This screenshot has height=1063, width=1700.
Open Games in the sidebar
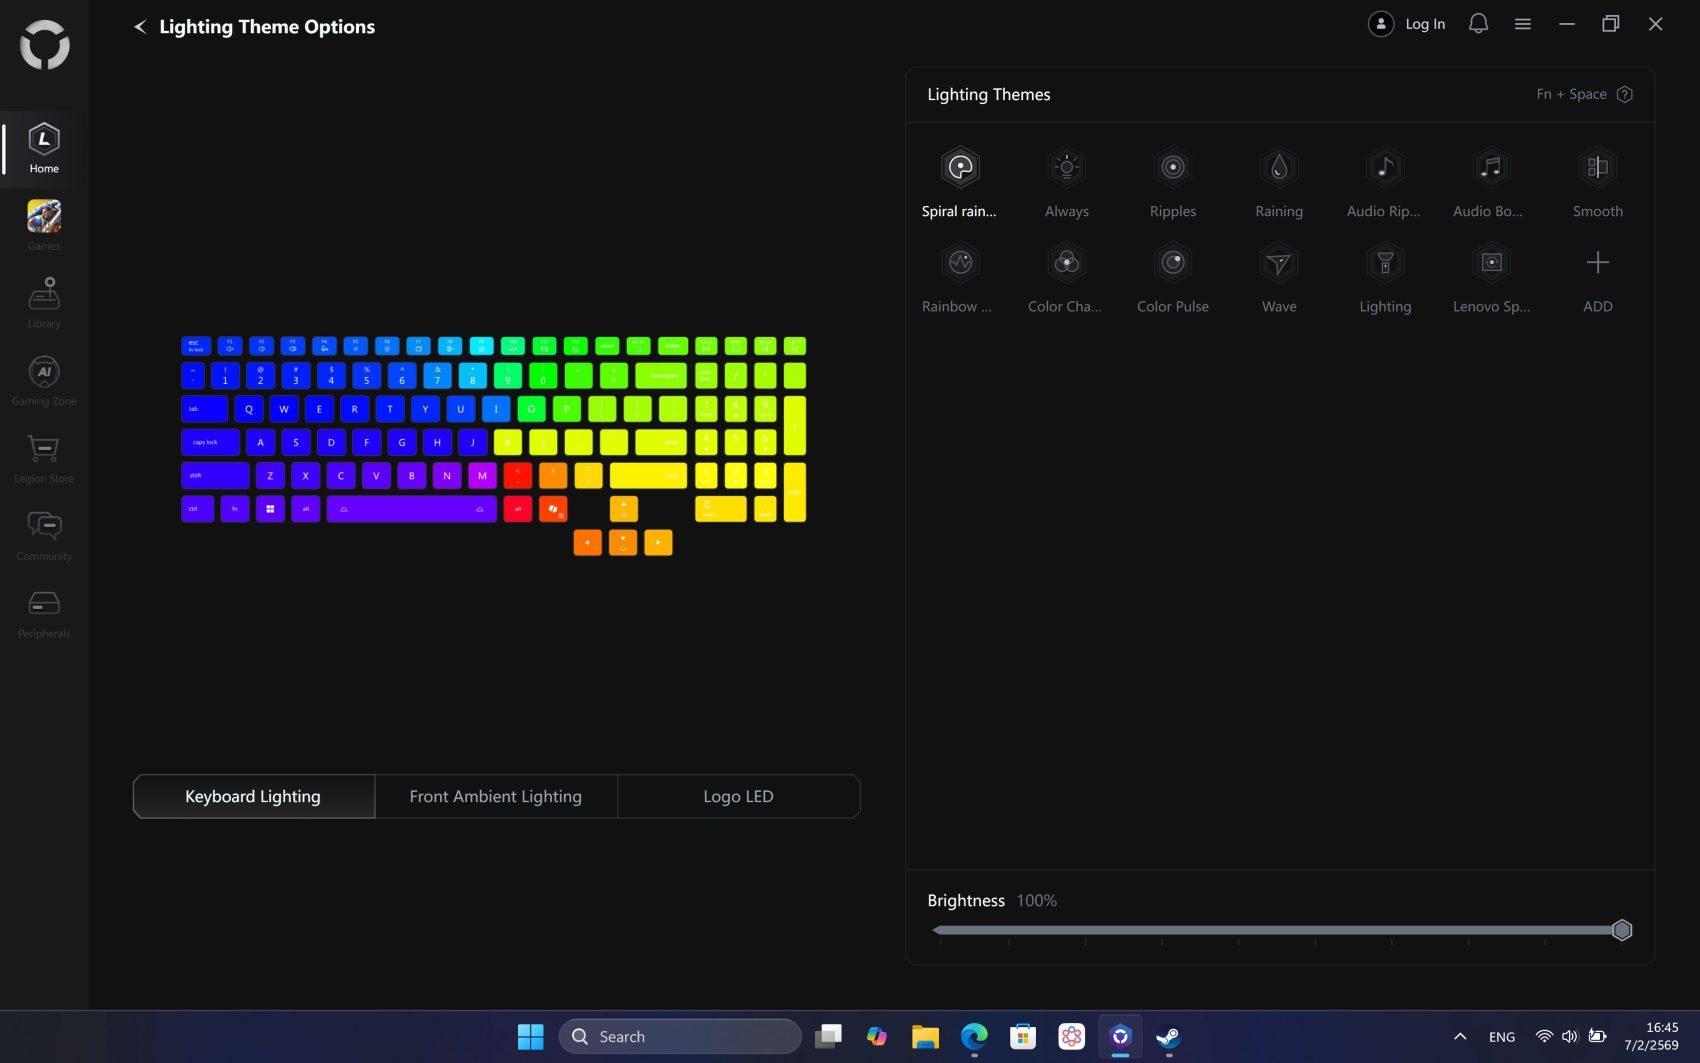44,226
